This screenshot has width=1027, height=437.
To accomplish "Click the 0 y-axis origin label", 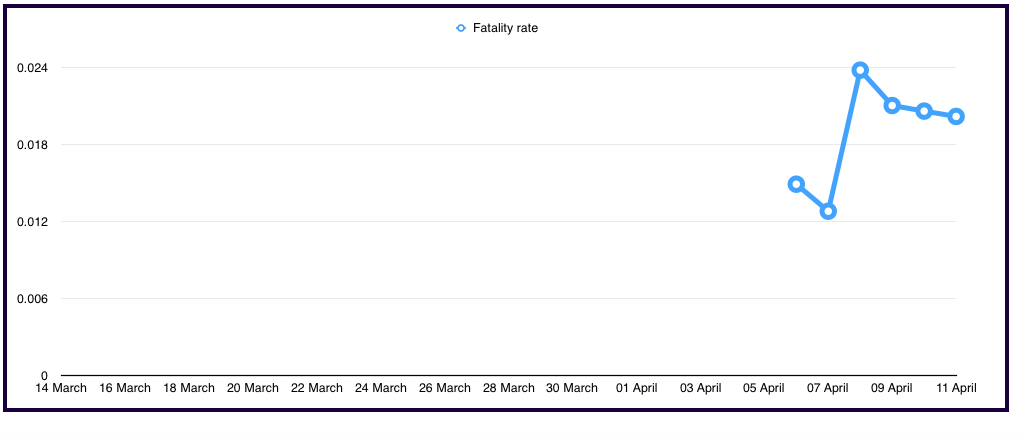I will 44,376.
